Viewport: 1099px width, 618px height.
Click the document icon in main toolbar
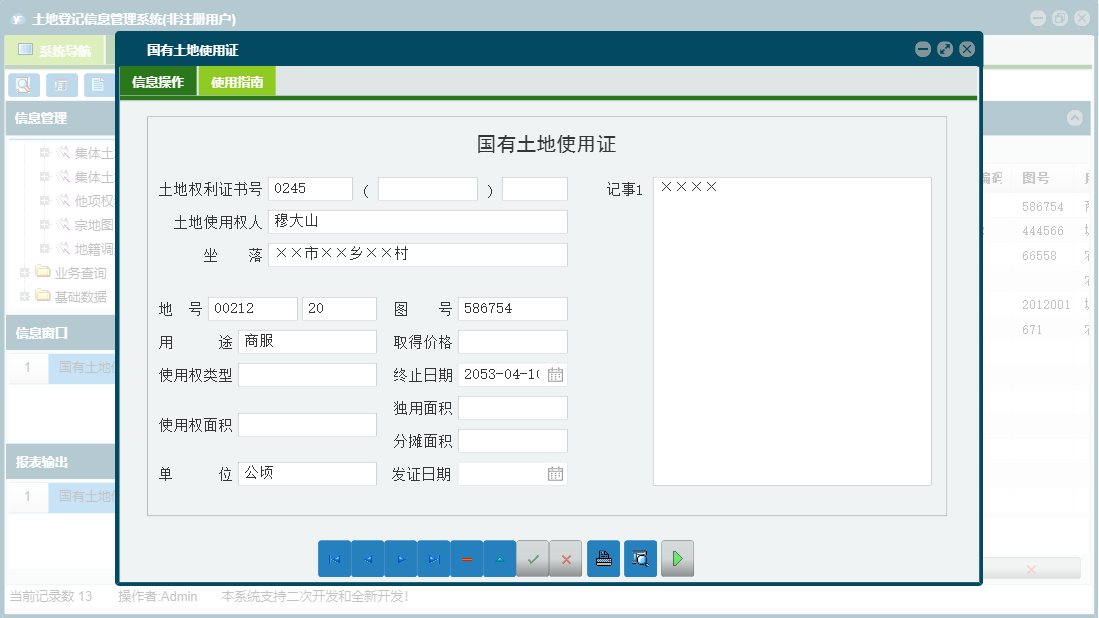point(98,85)
